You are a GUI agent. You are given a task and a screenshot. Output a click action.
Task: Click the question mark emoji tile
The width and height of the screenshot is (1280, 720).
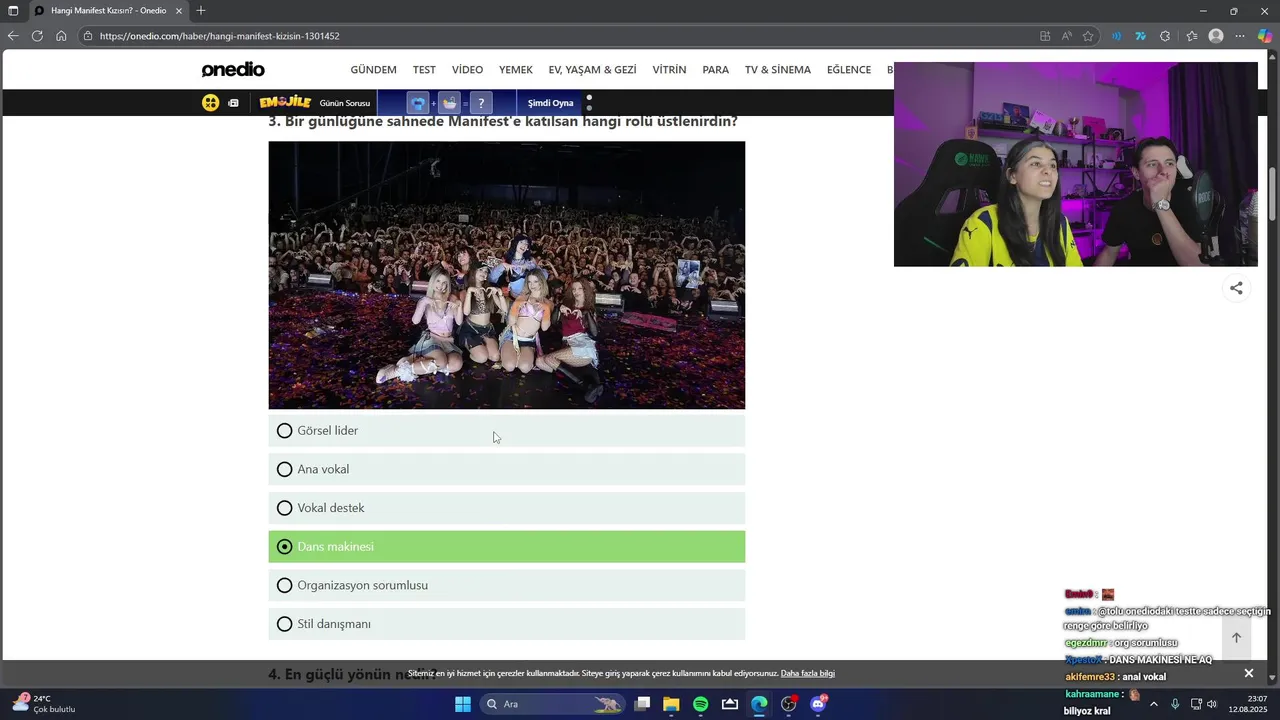(481, 103)
